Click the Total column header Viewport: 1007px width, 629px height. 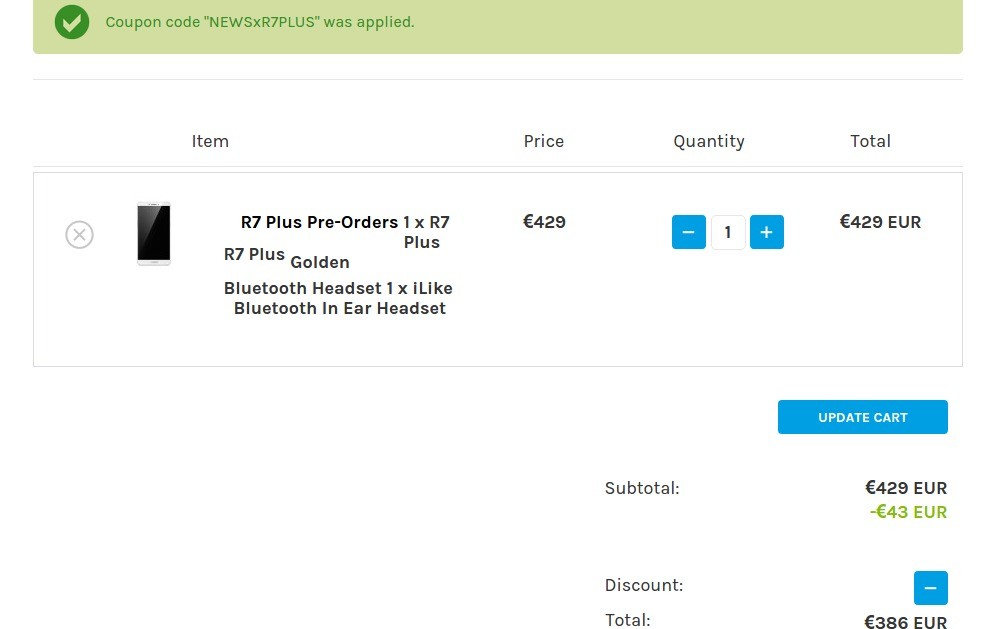click(870, 141)
